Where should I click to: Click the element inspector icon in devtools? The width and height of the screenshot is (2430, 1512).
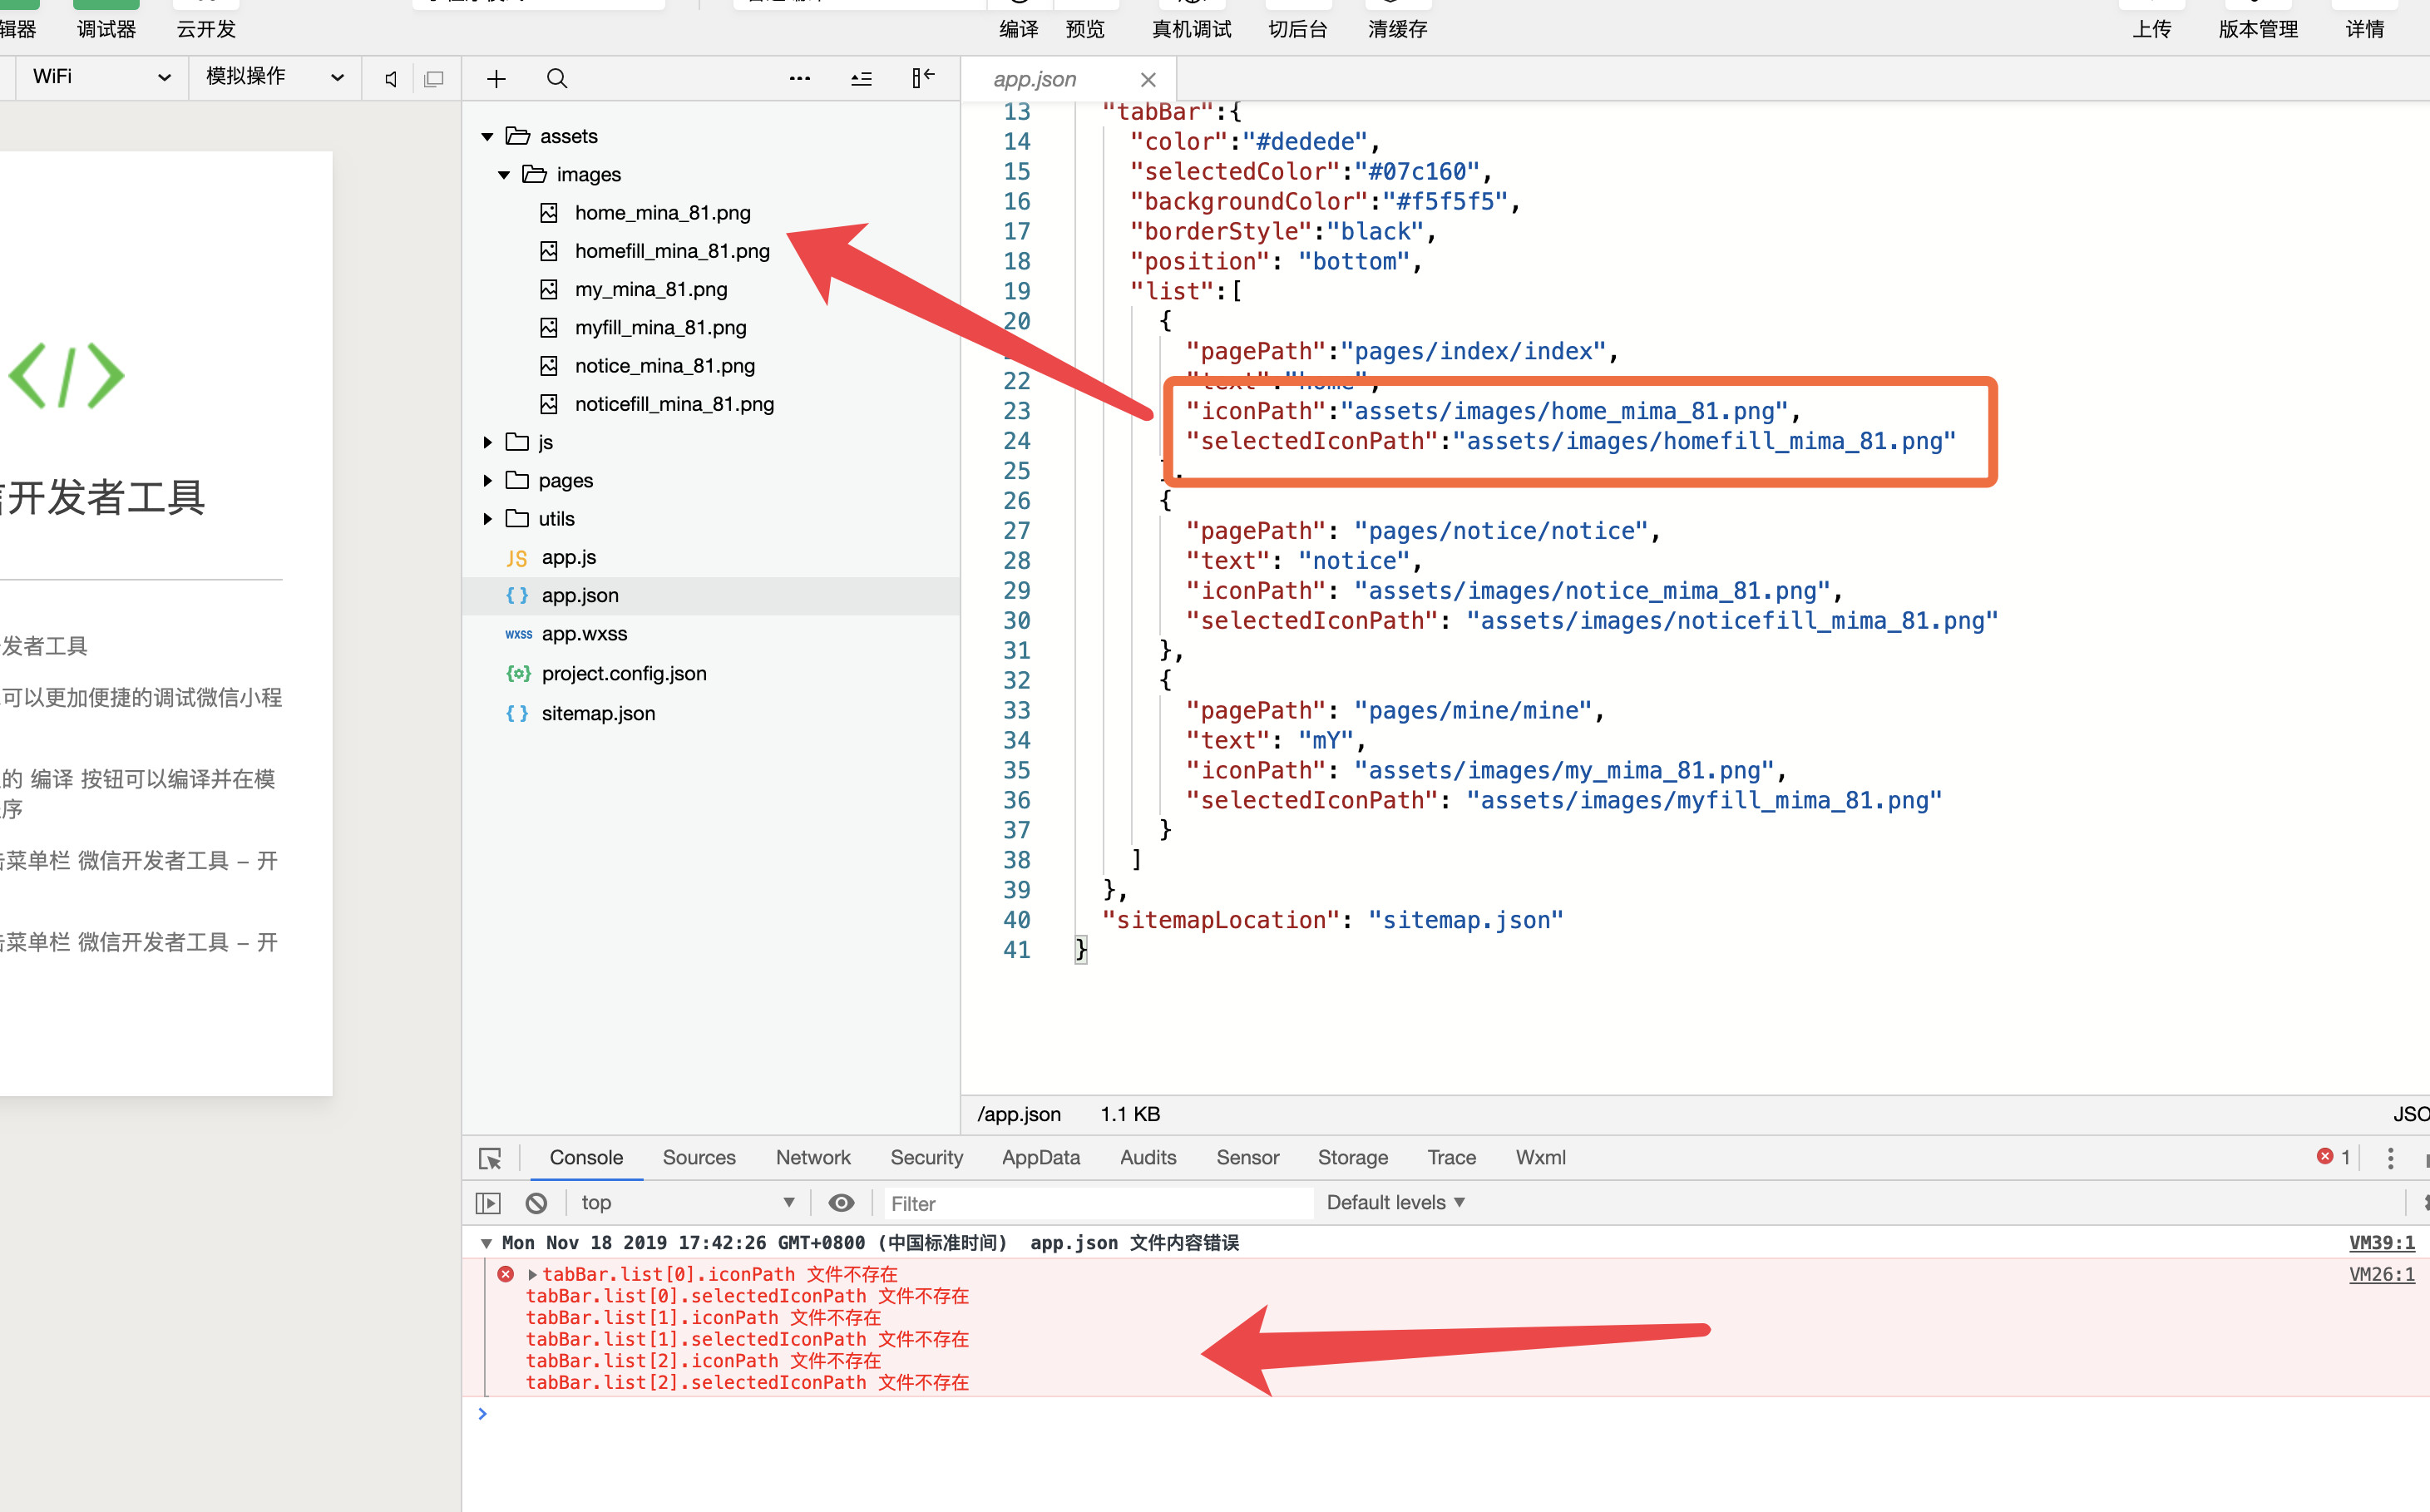point(490,1158)
